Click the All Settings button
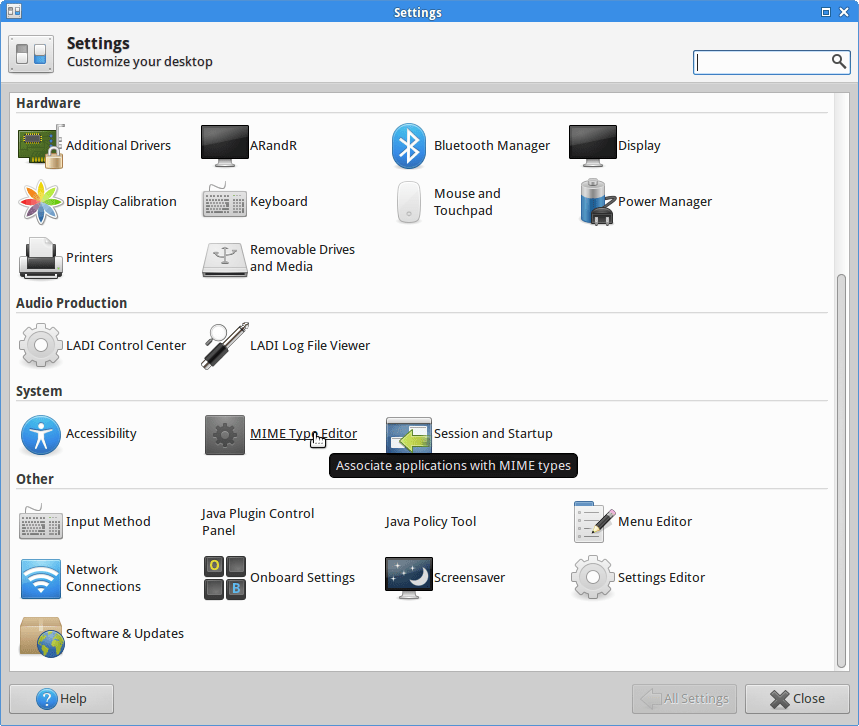 click(684, 699)
